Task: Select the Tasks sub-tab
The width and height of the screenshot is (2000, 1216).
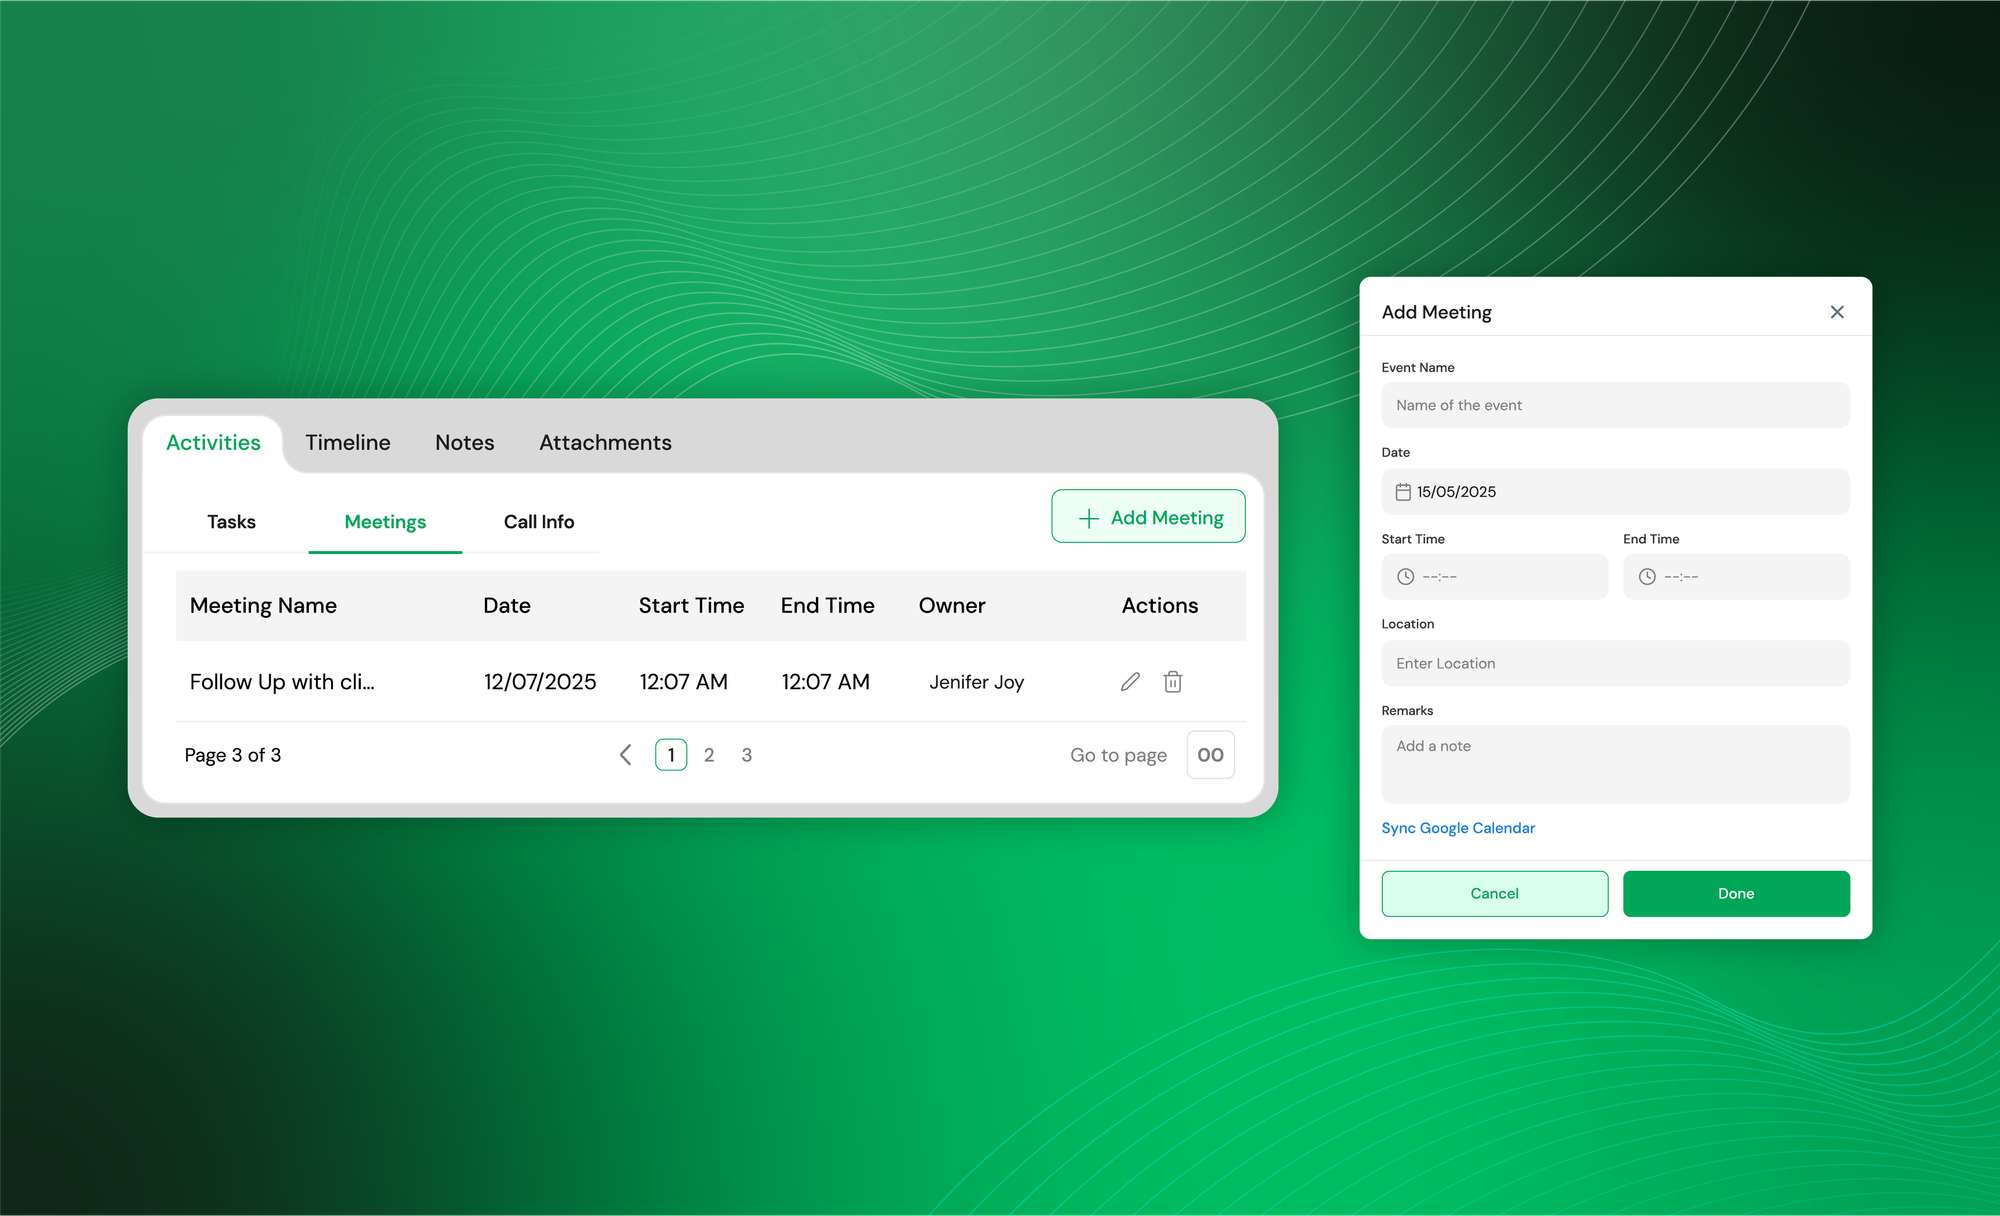Action: (x=231, y=522)
